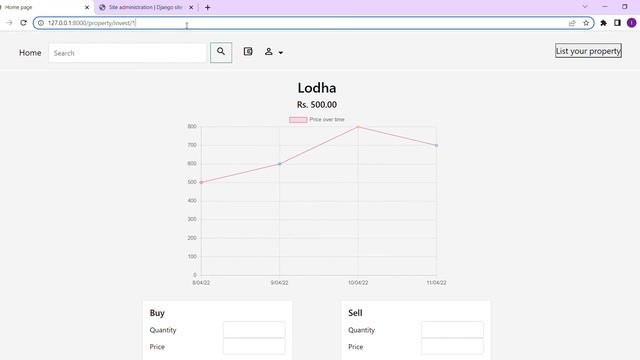Close the Site administration tab
Image resolution: width=640 pixels, height=360 pixels.
[x=191, y=7]
